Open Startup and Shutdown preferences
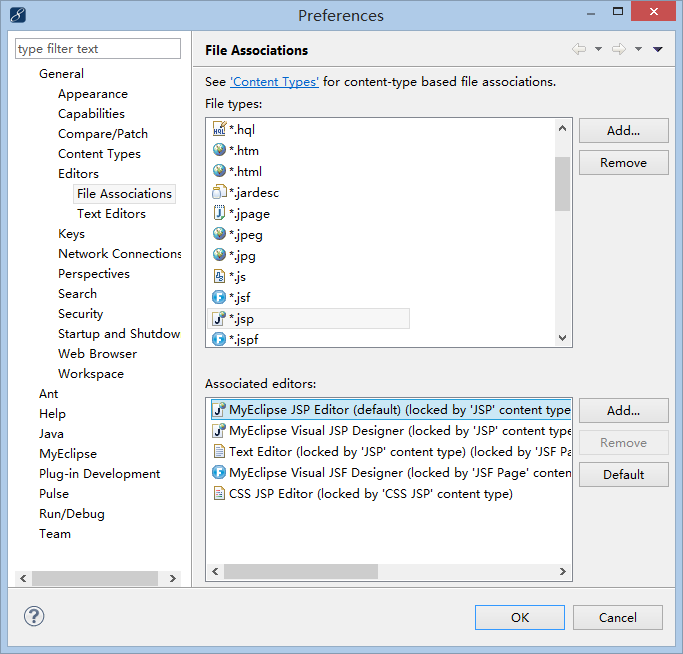The width and height of the screenshot is (683, 654). pyautogui.click(x=119, y=334)
